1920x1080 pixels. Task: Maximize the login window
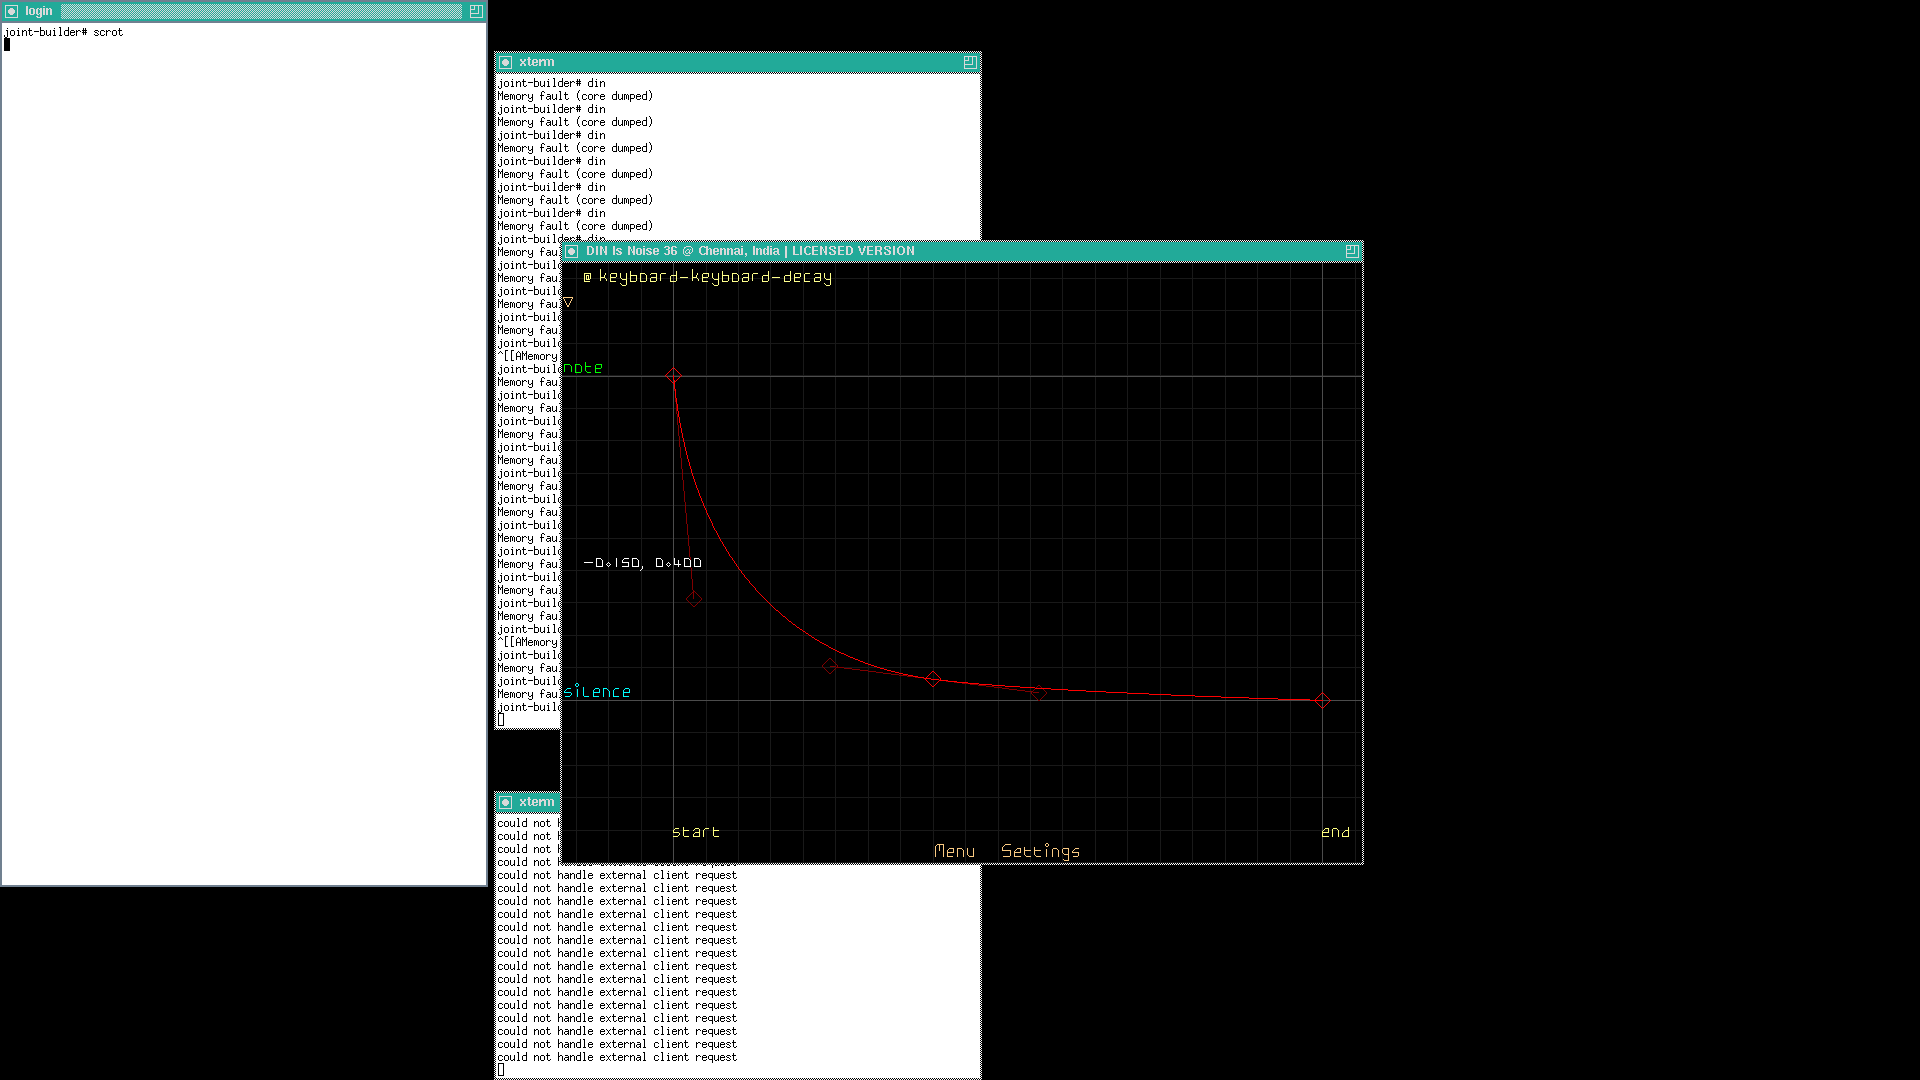click(475, 11)
